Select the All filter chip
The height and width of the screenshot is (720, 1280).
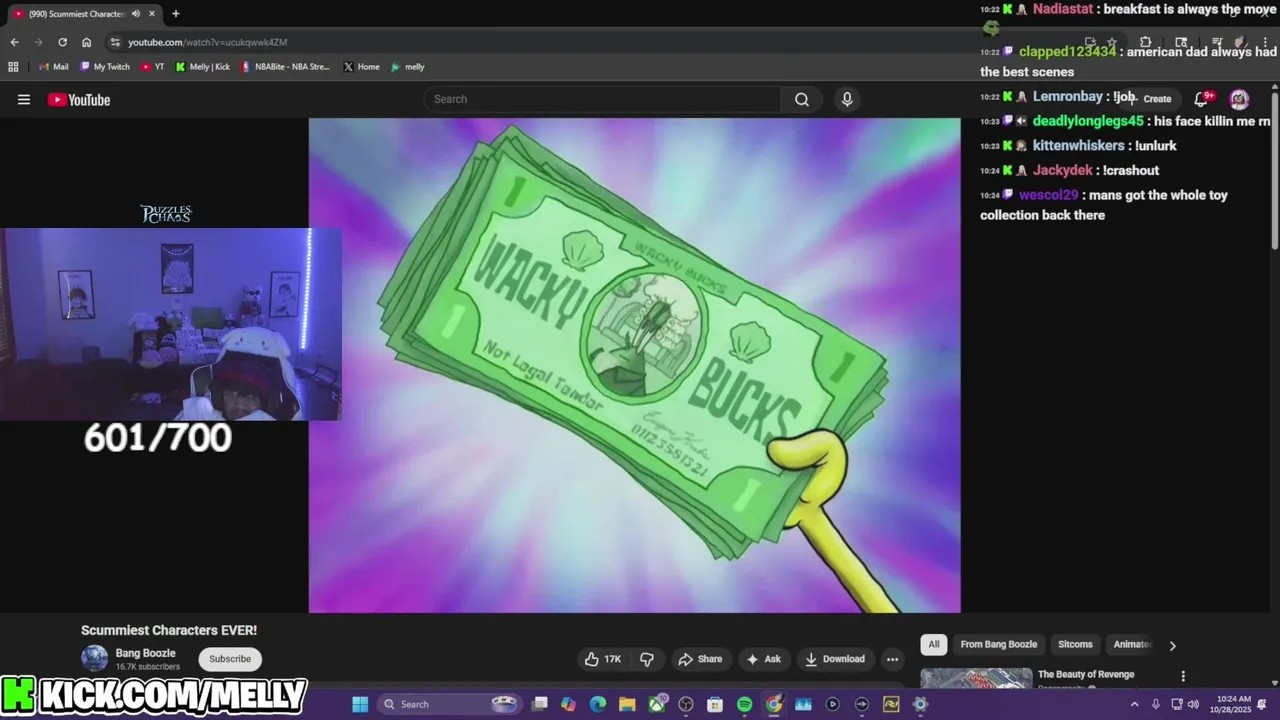pyautogui.click(x=933, y=645)
